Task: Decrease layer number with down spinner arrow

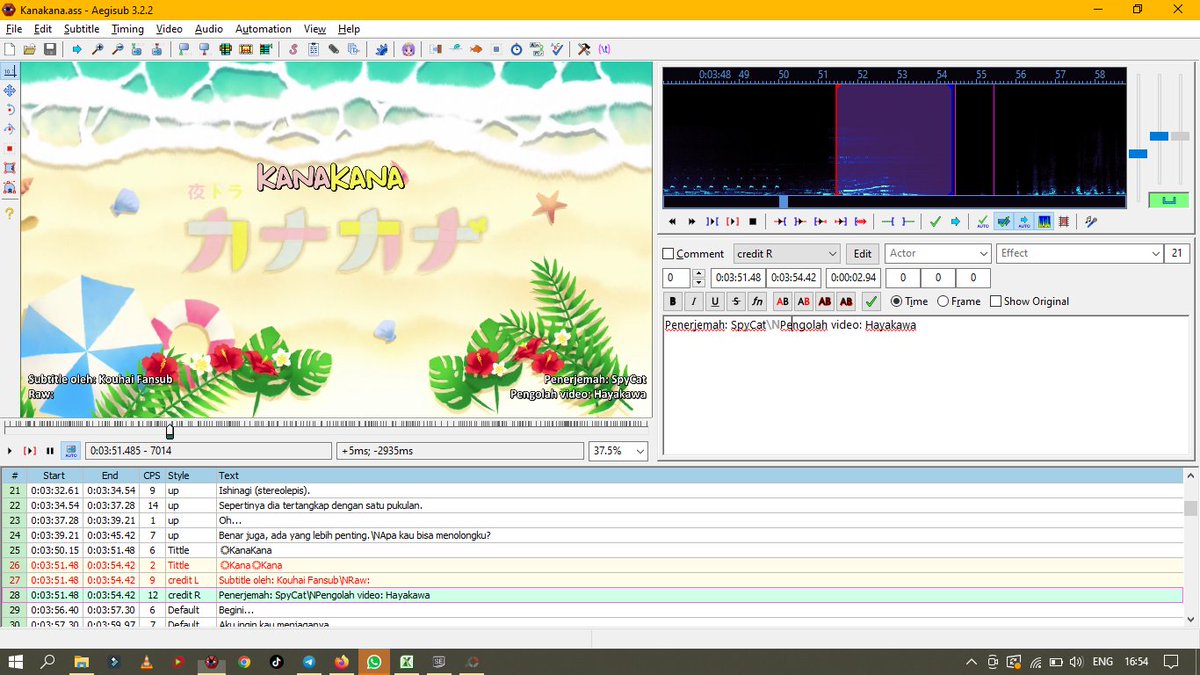Action: tap(697, 283)
